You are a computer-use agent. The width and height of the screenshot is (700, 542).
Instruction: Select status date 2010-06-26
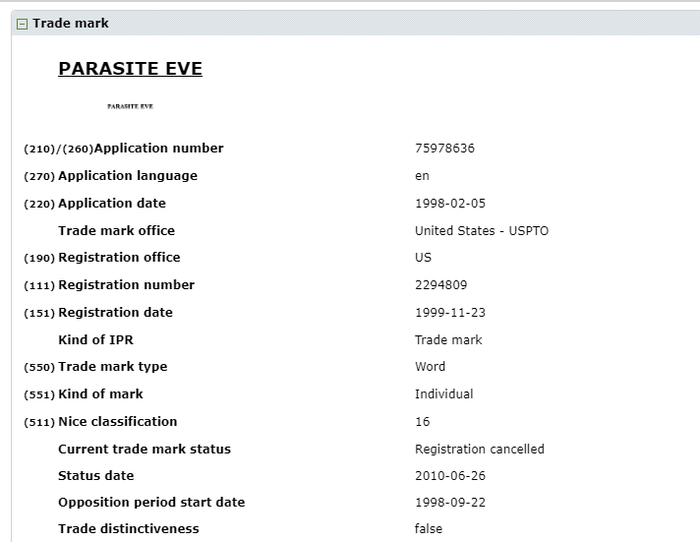(450, 476)
